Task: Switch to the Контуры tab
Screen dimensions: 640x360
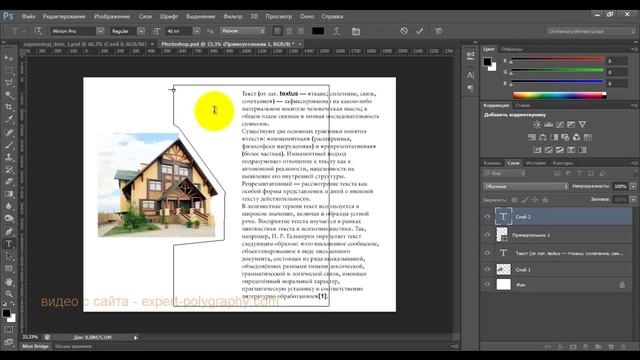Action: coord(563,163)
